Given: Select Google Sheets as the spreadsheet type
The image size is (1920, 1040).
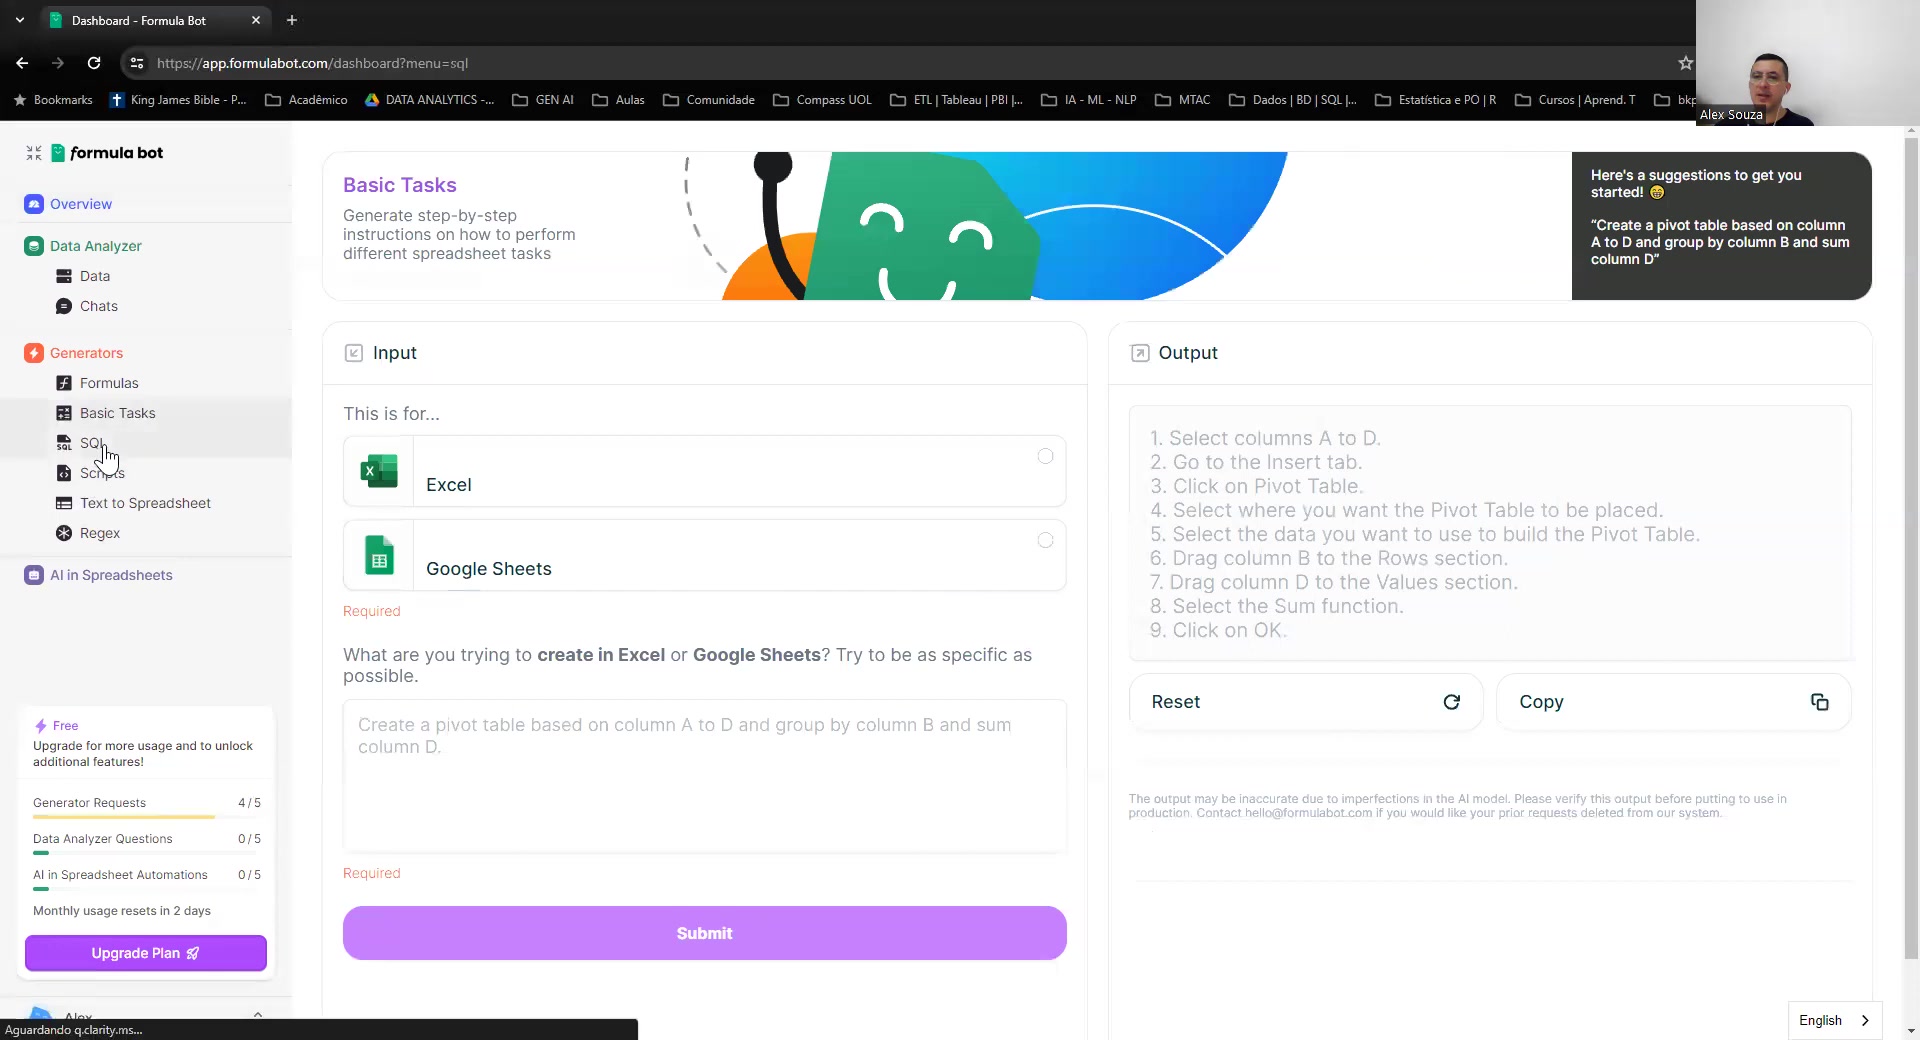Looking at the screenshot, I should (x=703, y=555).
